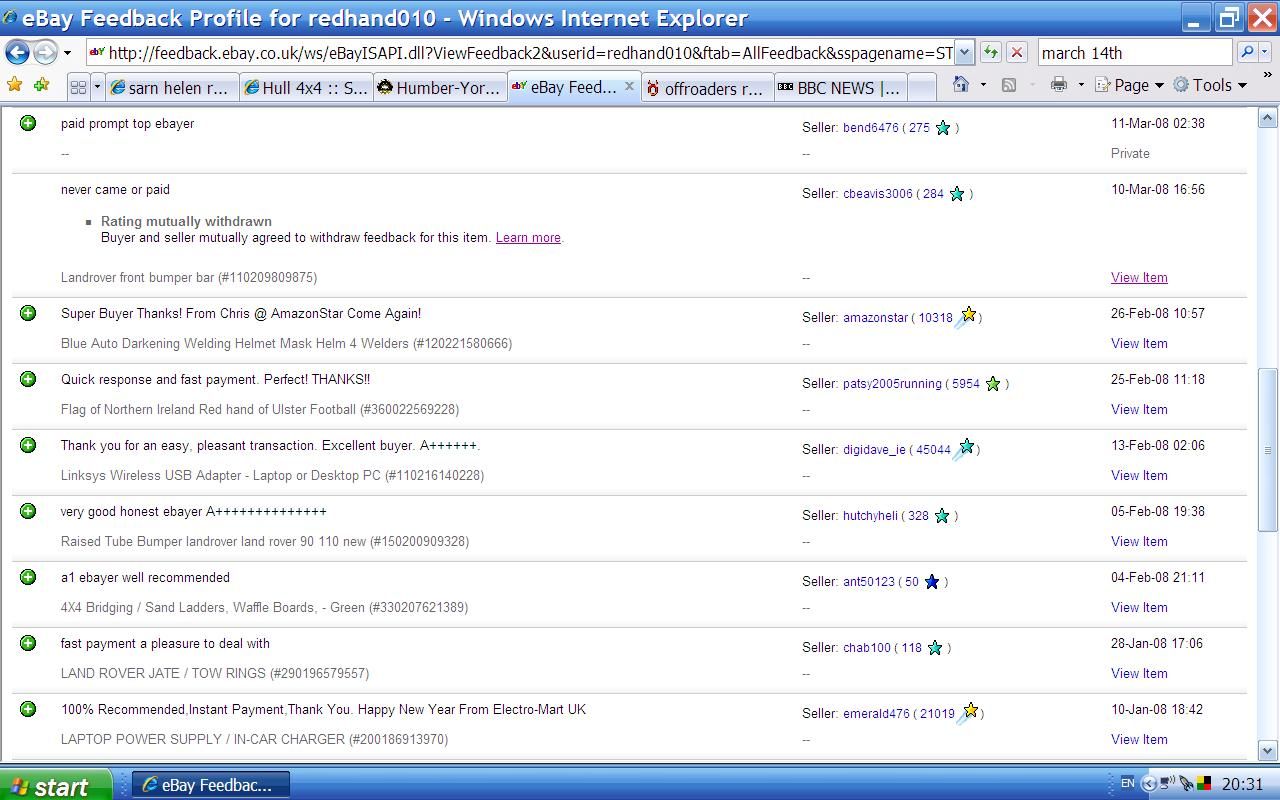Stop loading with the red X icon
This screenshot has width=1280, height=800.
coord(1017,53)
